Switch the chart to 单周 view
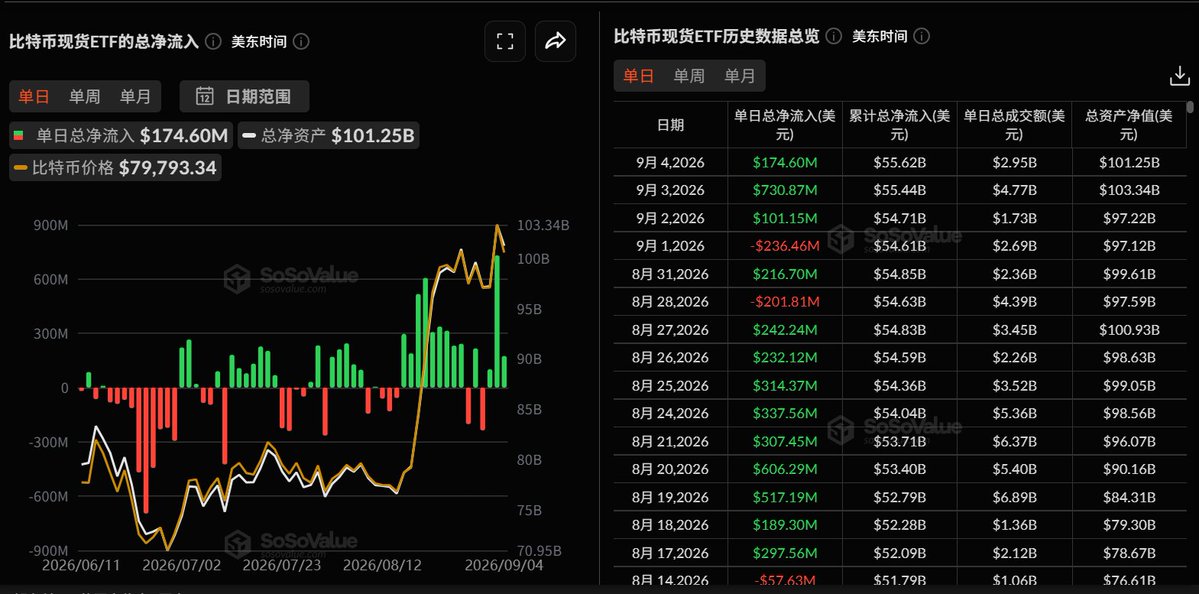The image size is (1199, 594). point(84,96)
